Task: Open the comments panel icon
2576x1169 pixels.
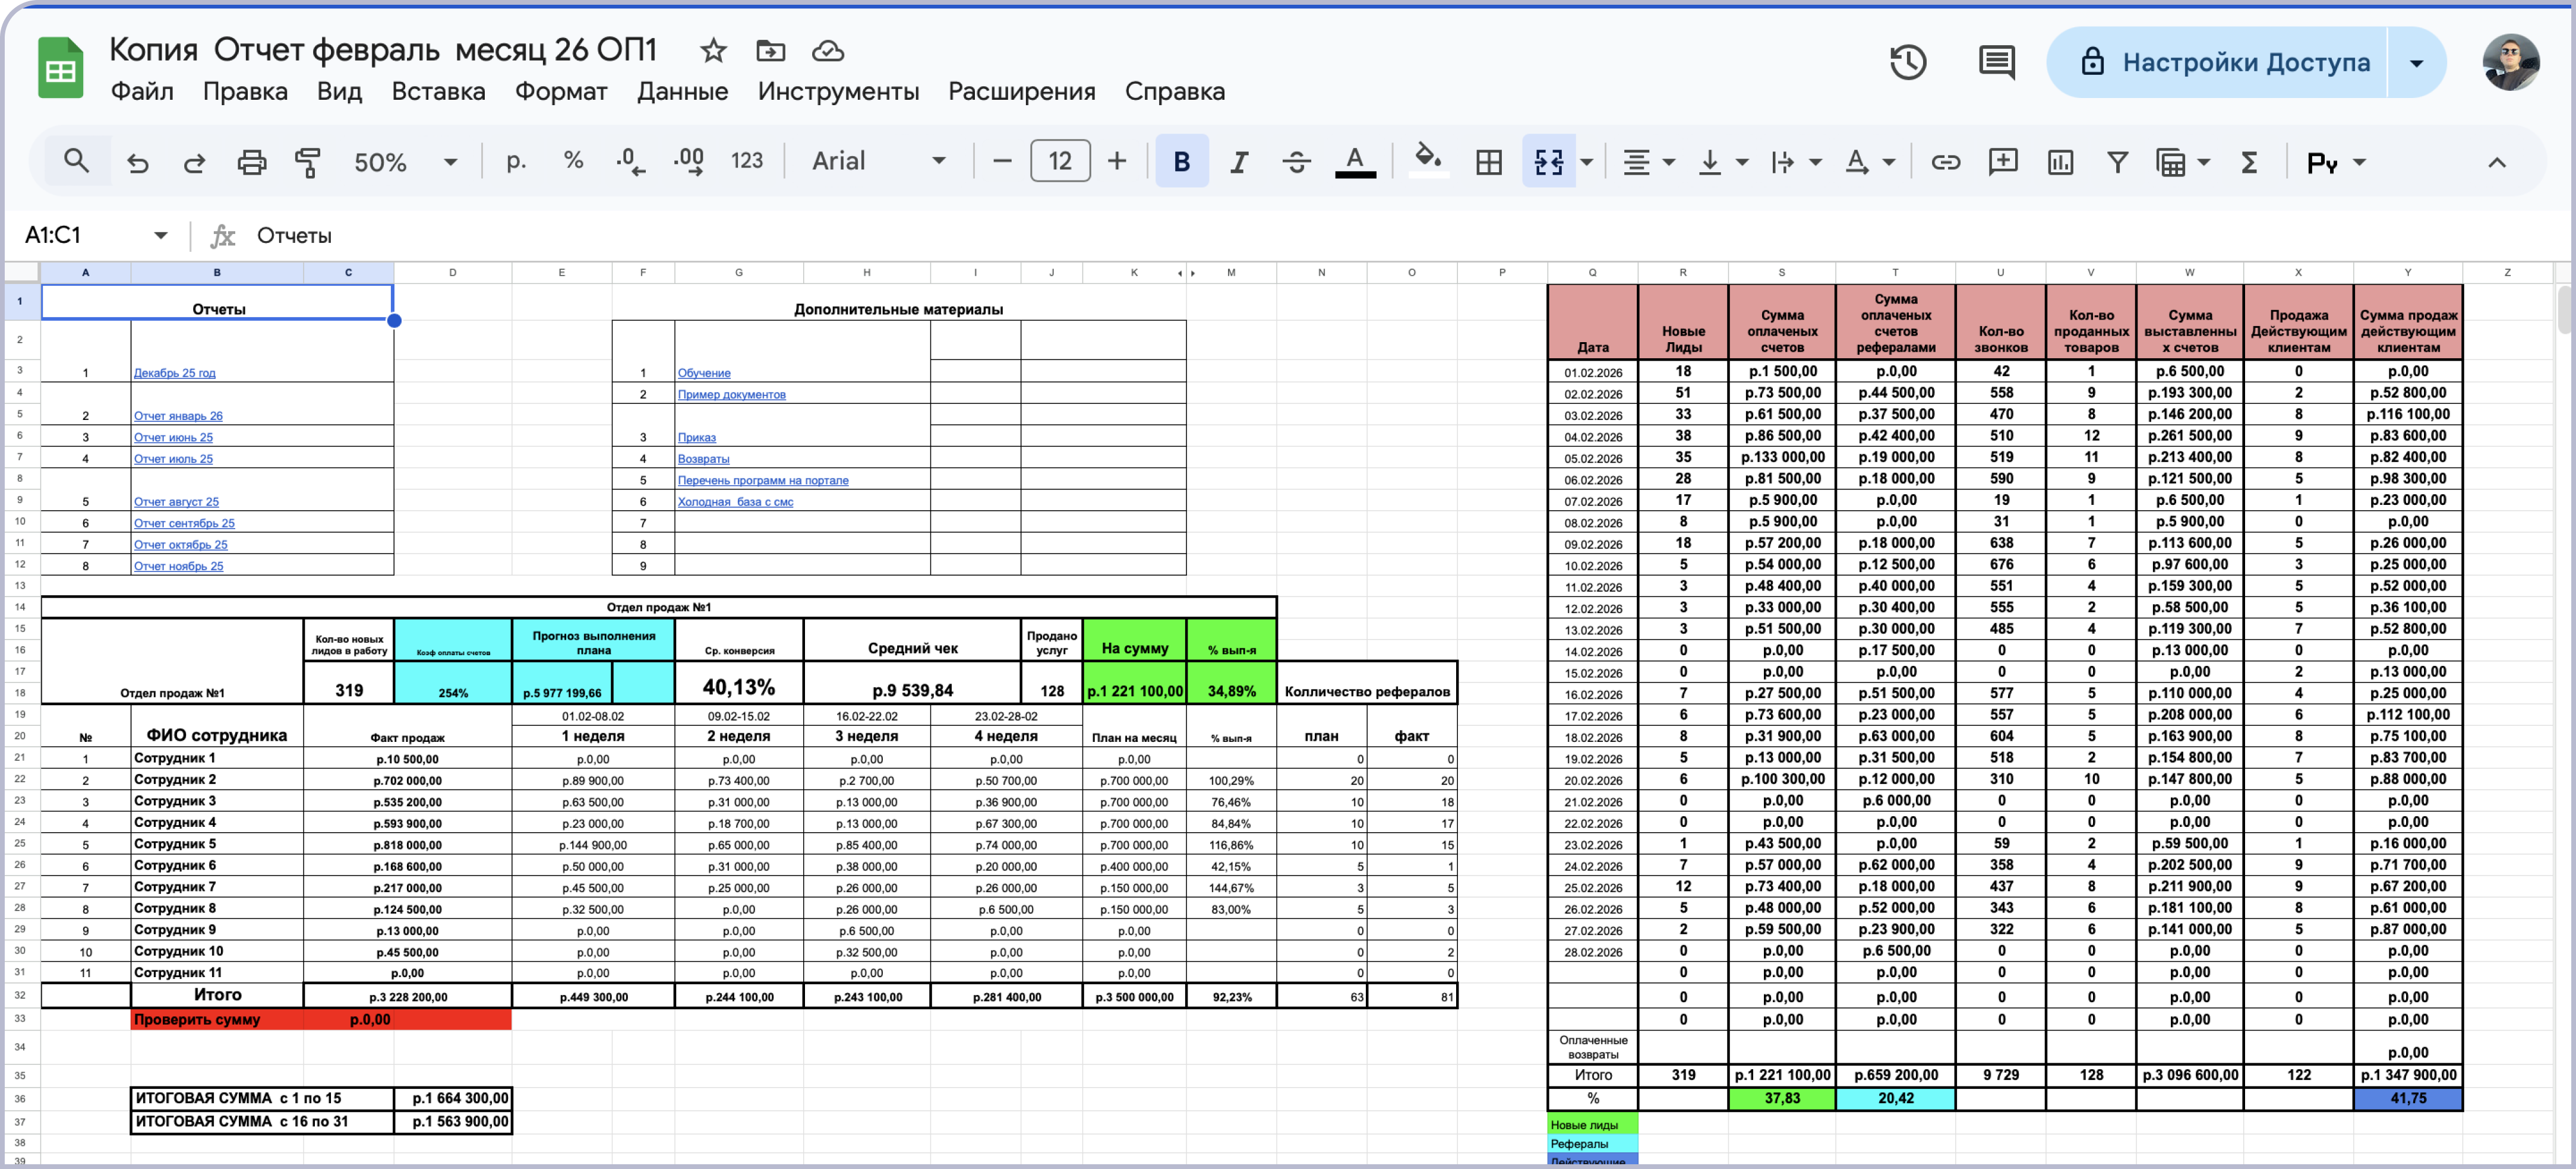Action: [1996, 62]
